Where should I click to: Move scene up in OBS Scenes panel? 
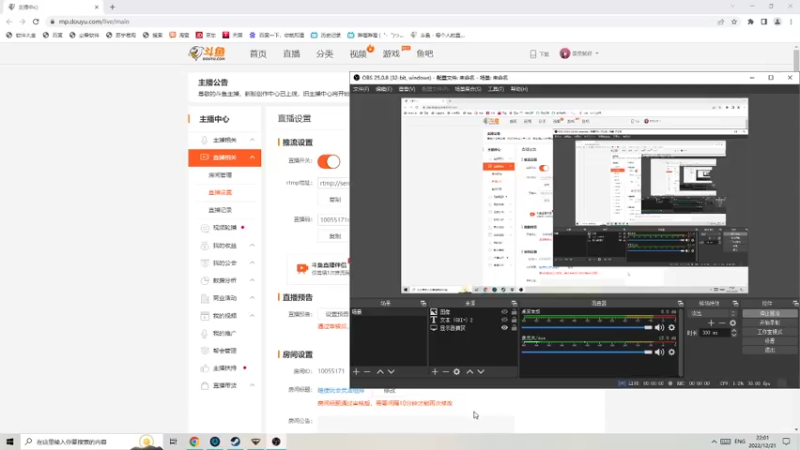tap(380, 371)
